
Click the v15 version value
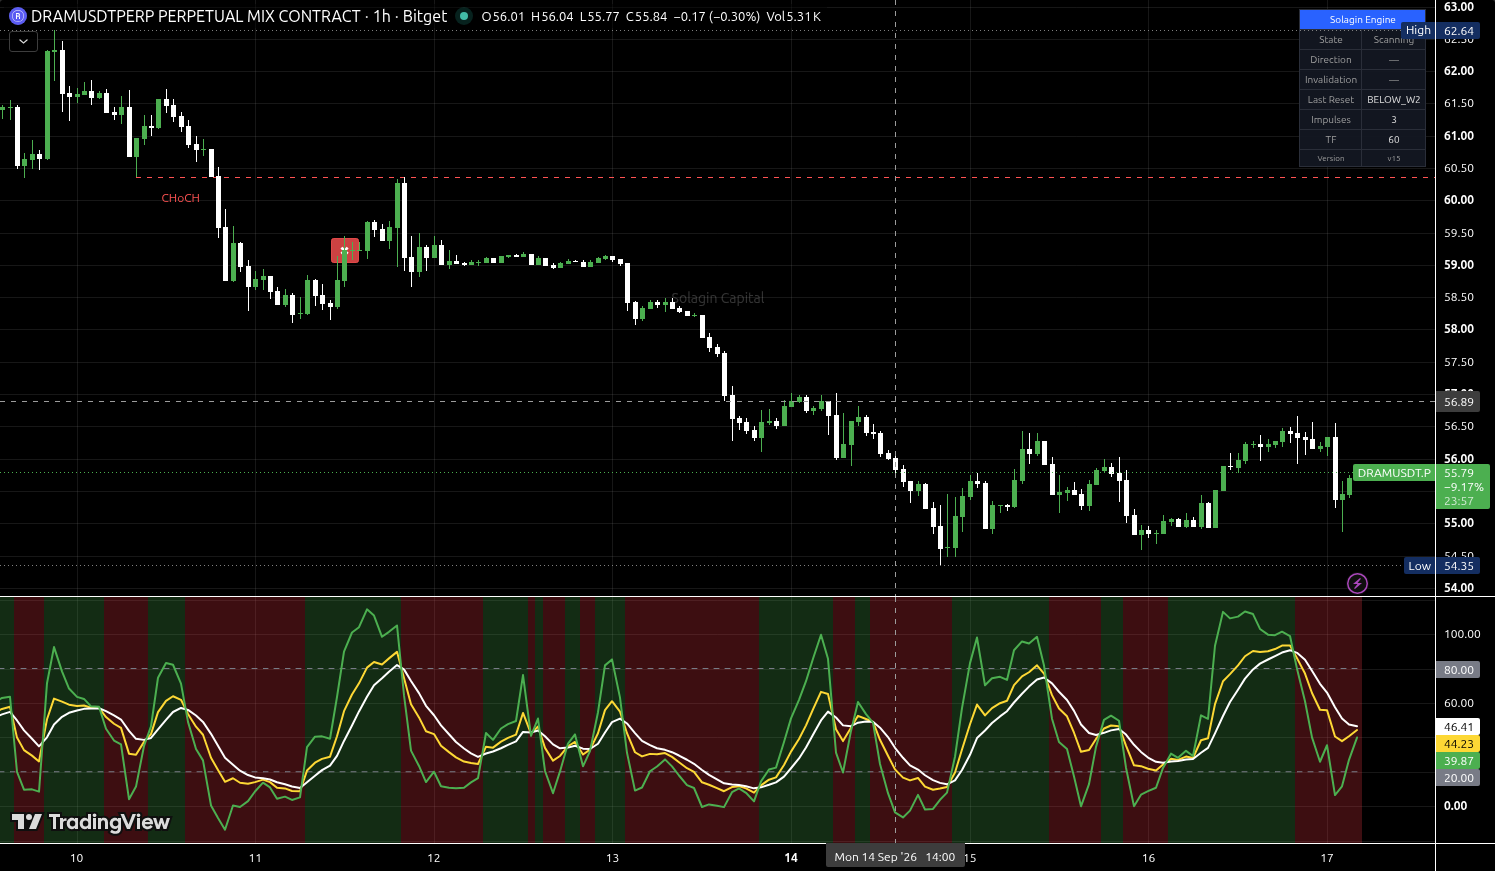click(x=1393, y=158)
